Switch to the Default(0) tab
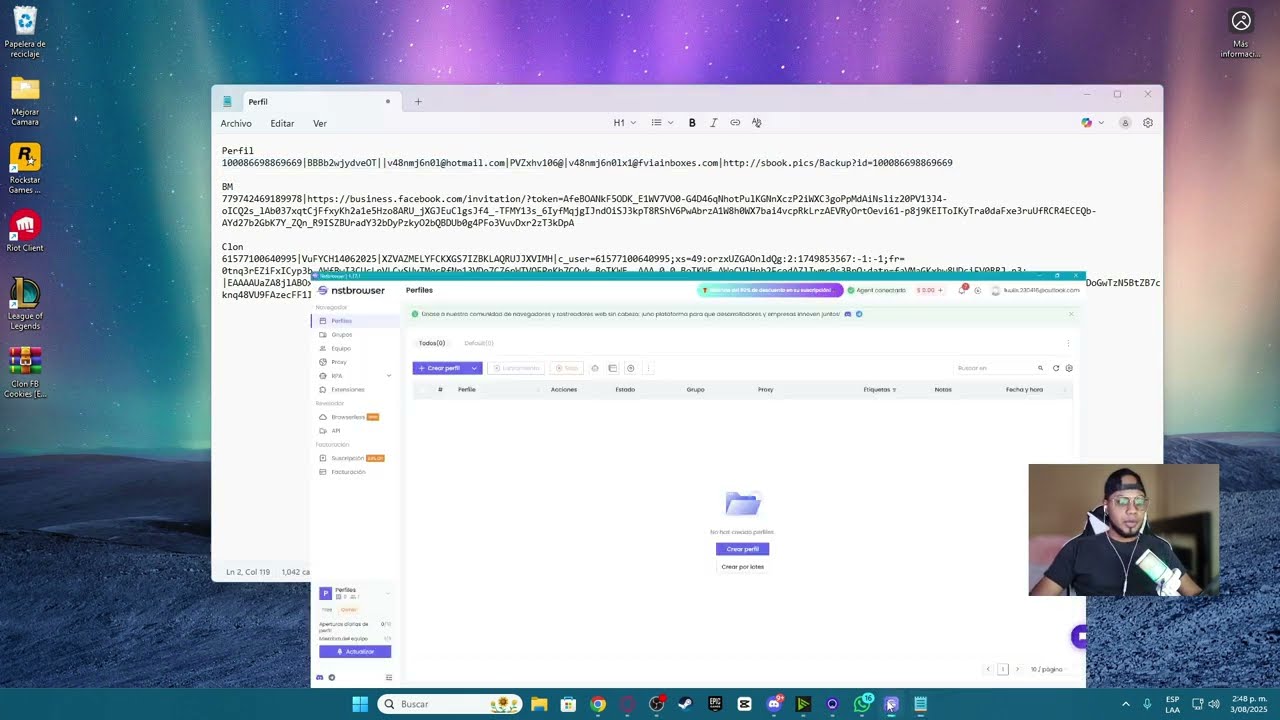This screenshot has width=1280, height=720. coord(479,343)
